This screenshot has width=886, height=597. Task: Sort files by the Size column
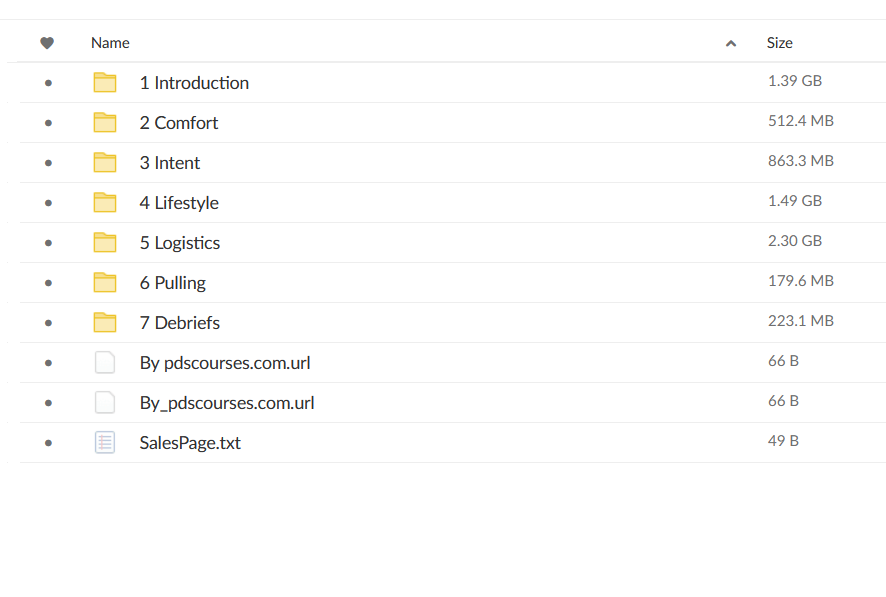tap(780, 43)
